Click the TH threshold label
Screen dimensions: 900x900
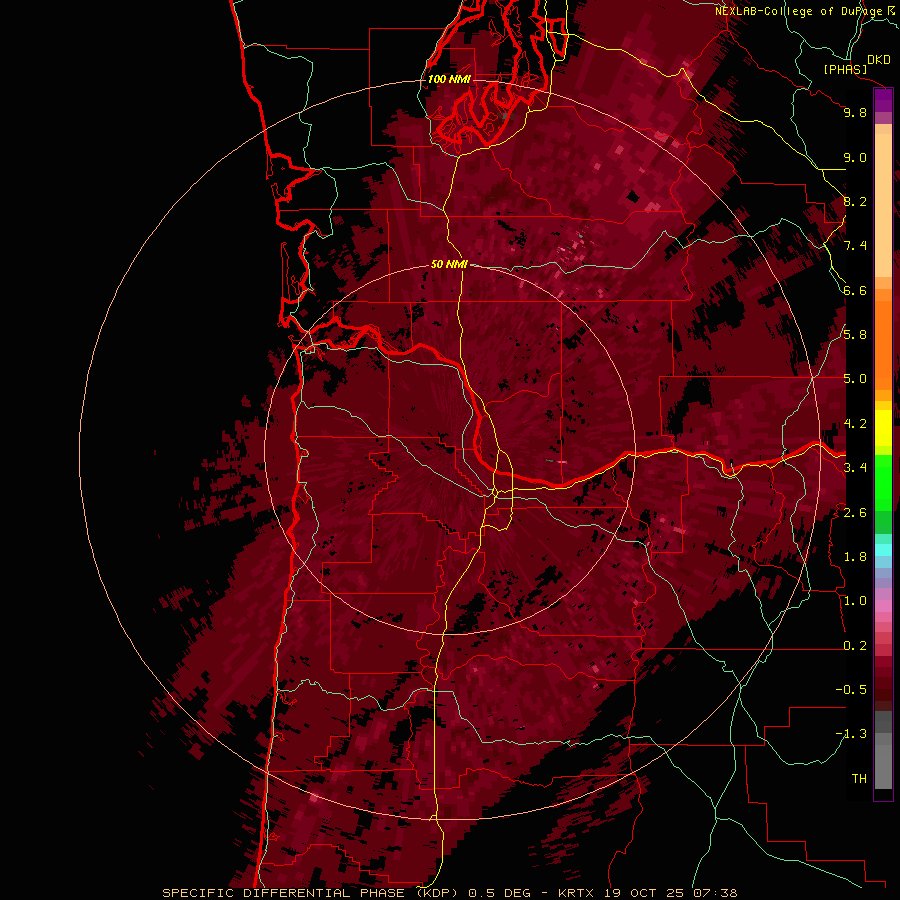click(859, 778)
